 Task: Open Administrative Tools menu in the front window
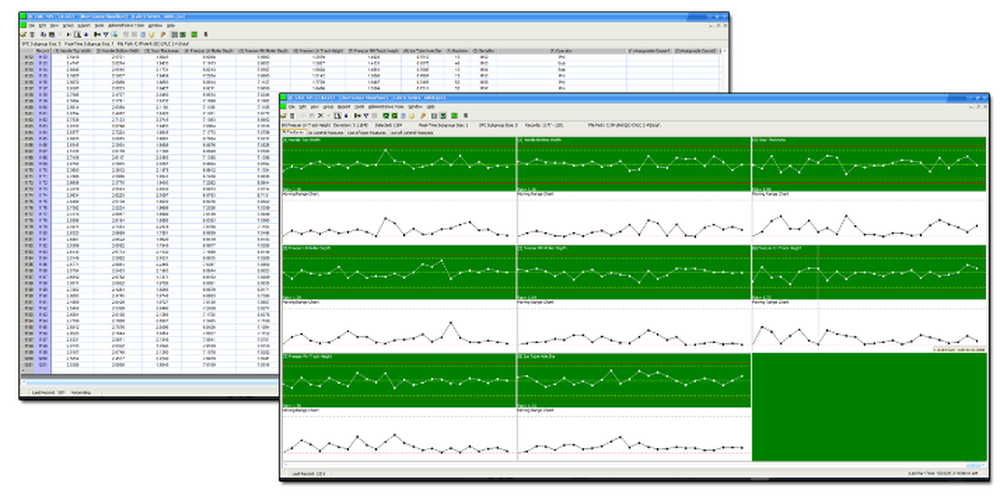(385, 107)
